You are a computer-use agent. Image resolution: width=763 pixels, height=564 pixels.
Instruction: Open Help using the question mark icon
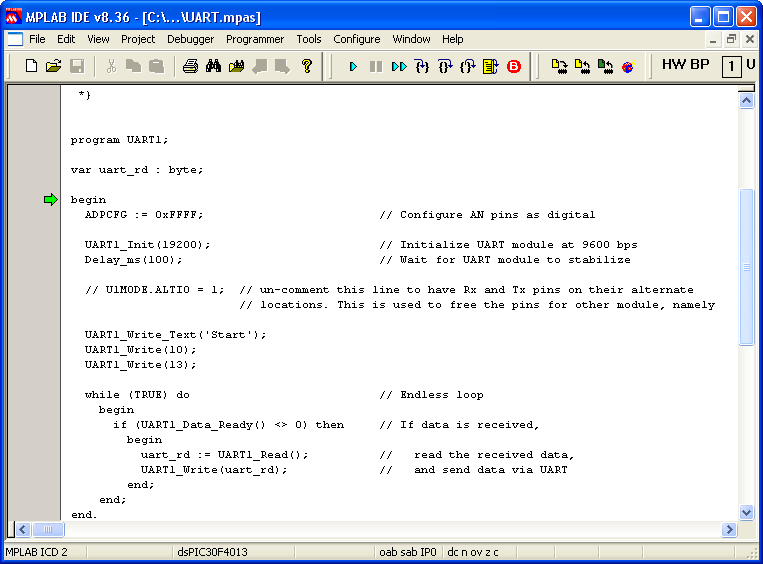click(307, 66)
